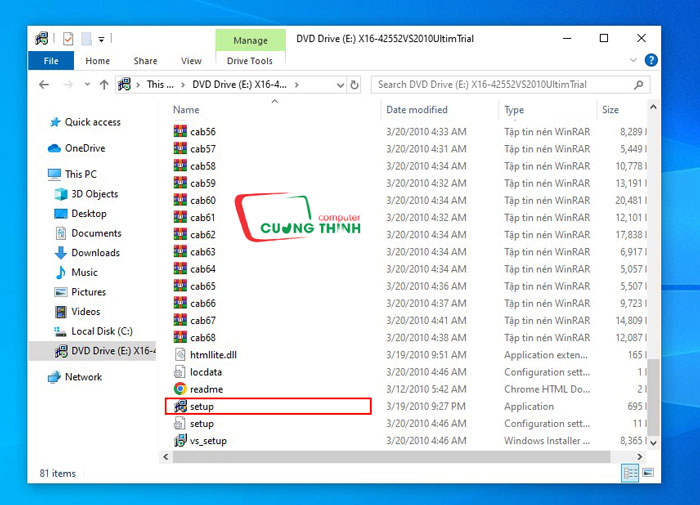Sort files by Name column
Viewport: 700px width, 505px height.
tap(186, 110)
